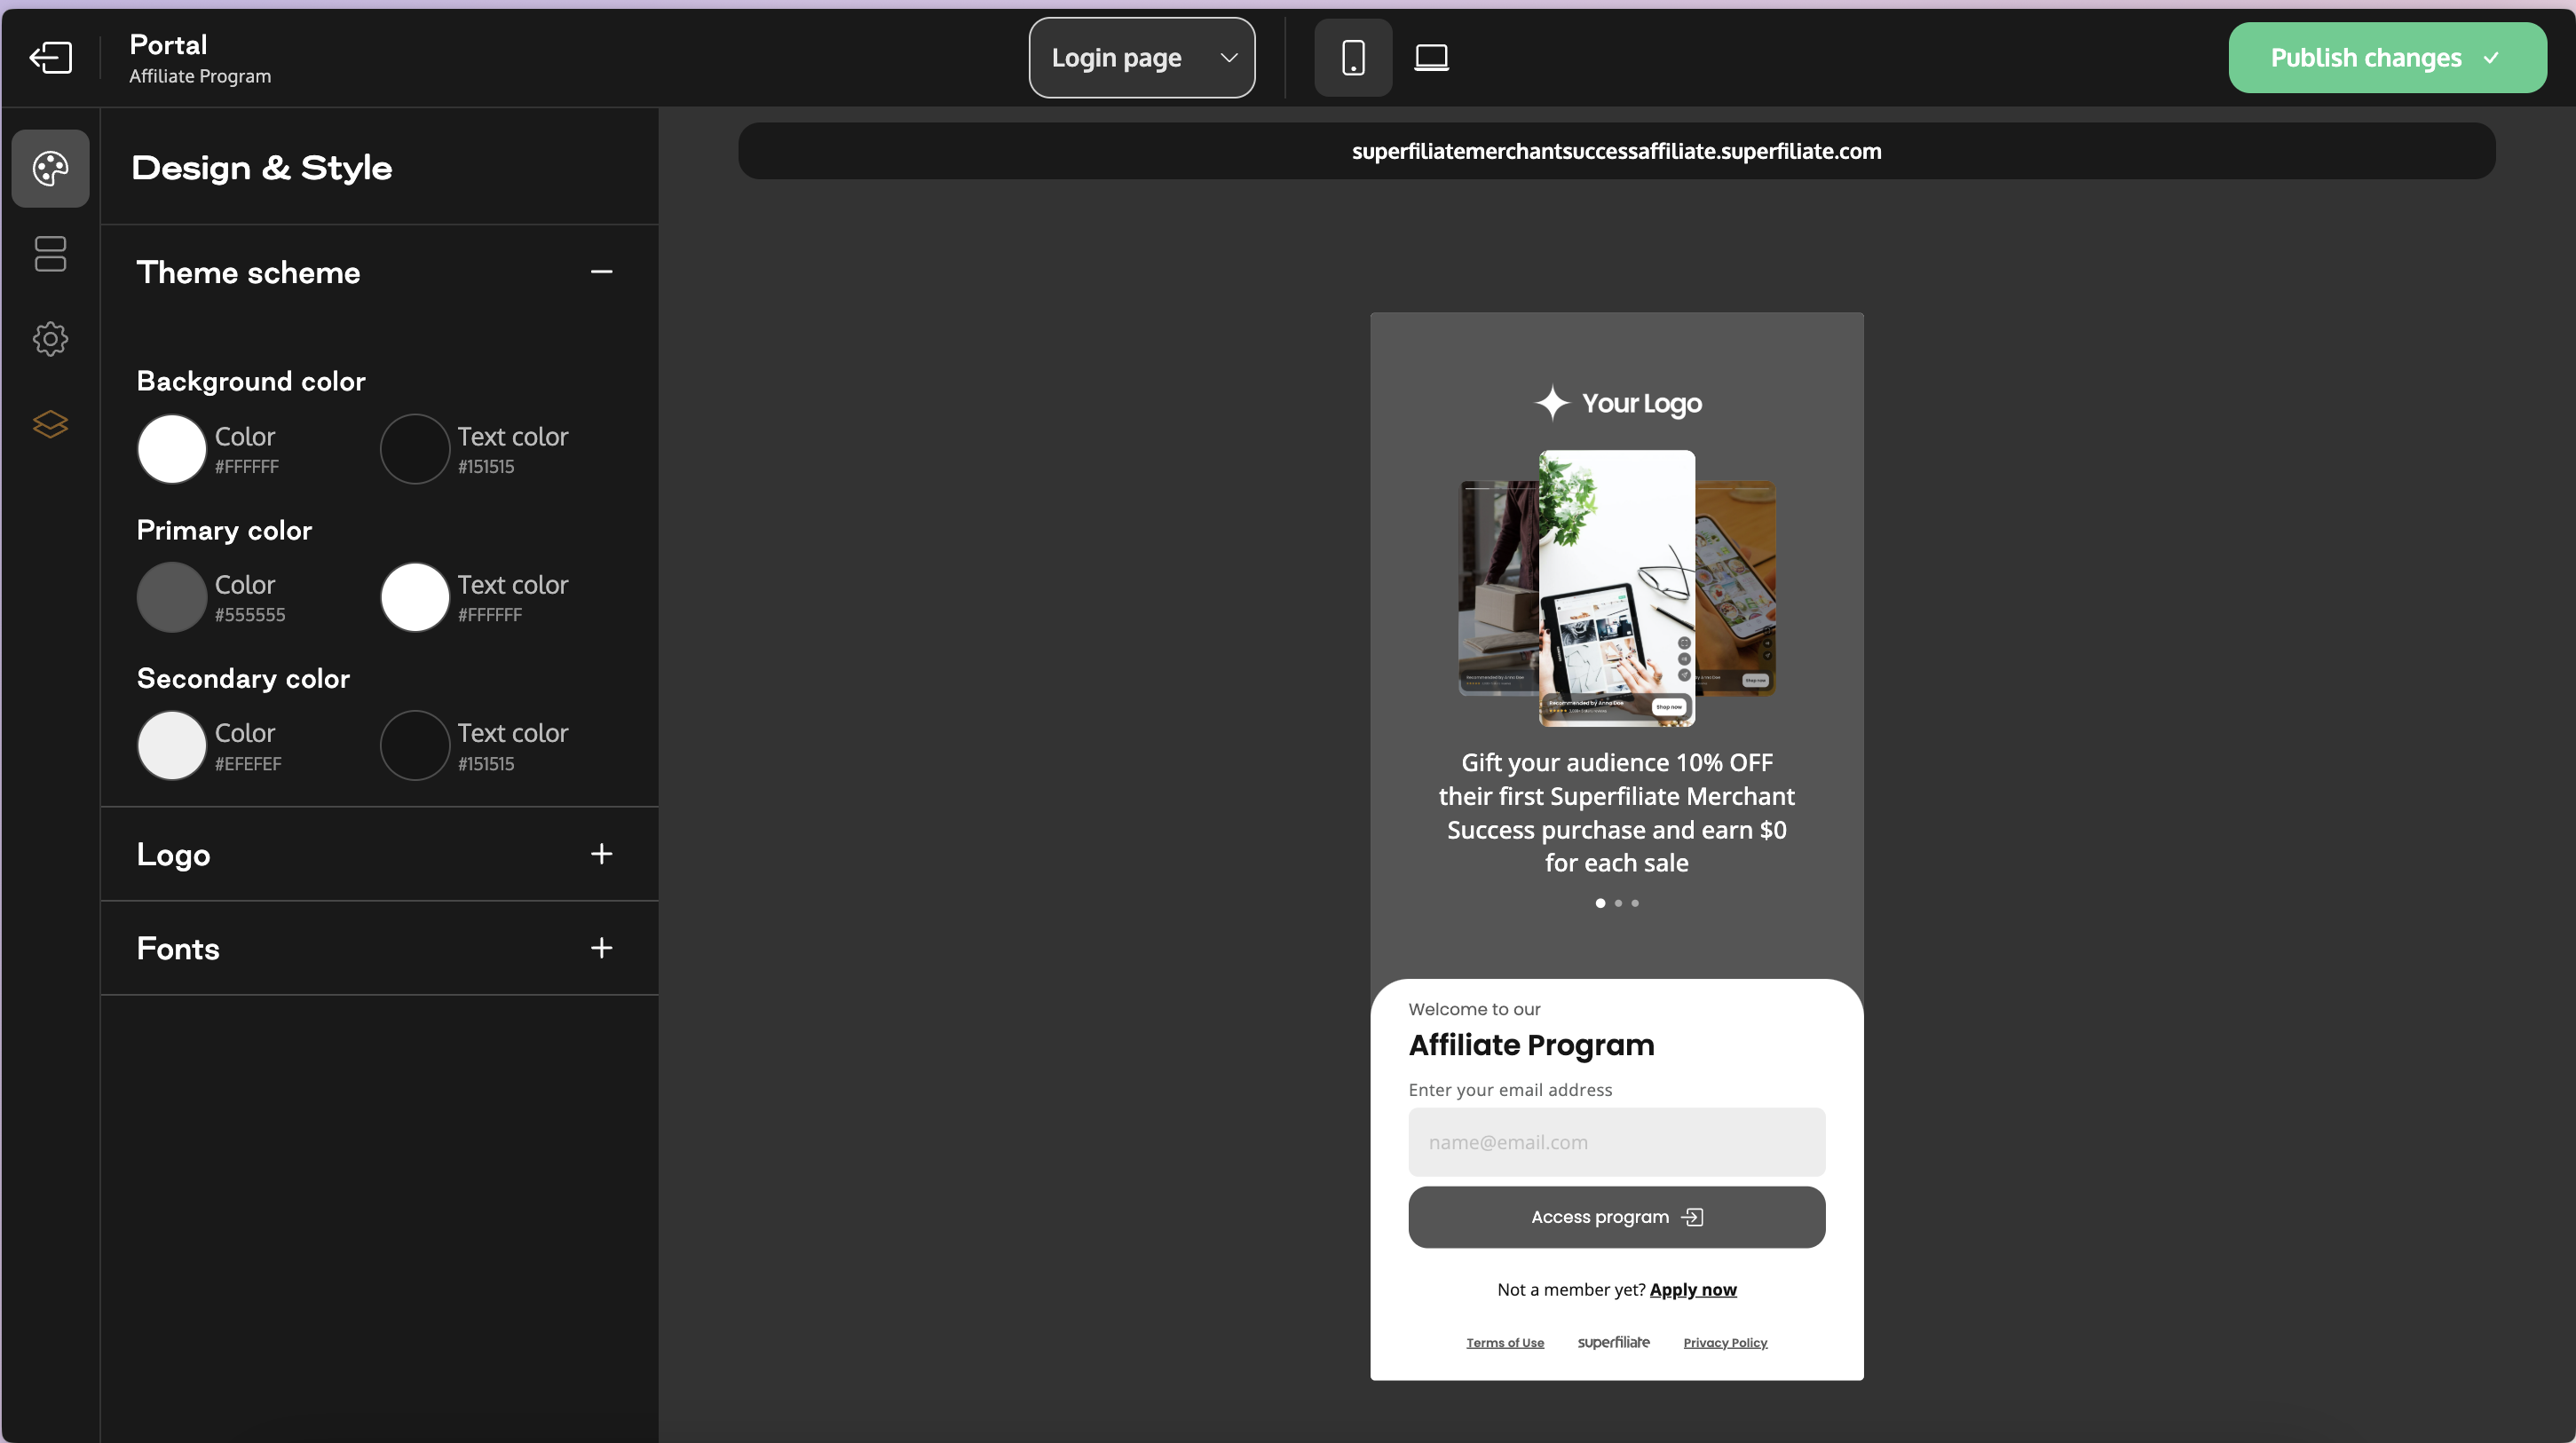Switch to mobile preview

(x=1353, y=57)
